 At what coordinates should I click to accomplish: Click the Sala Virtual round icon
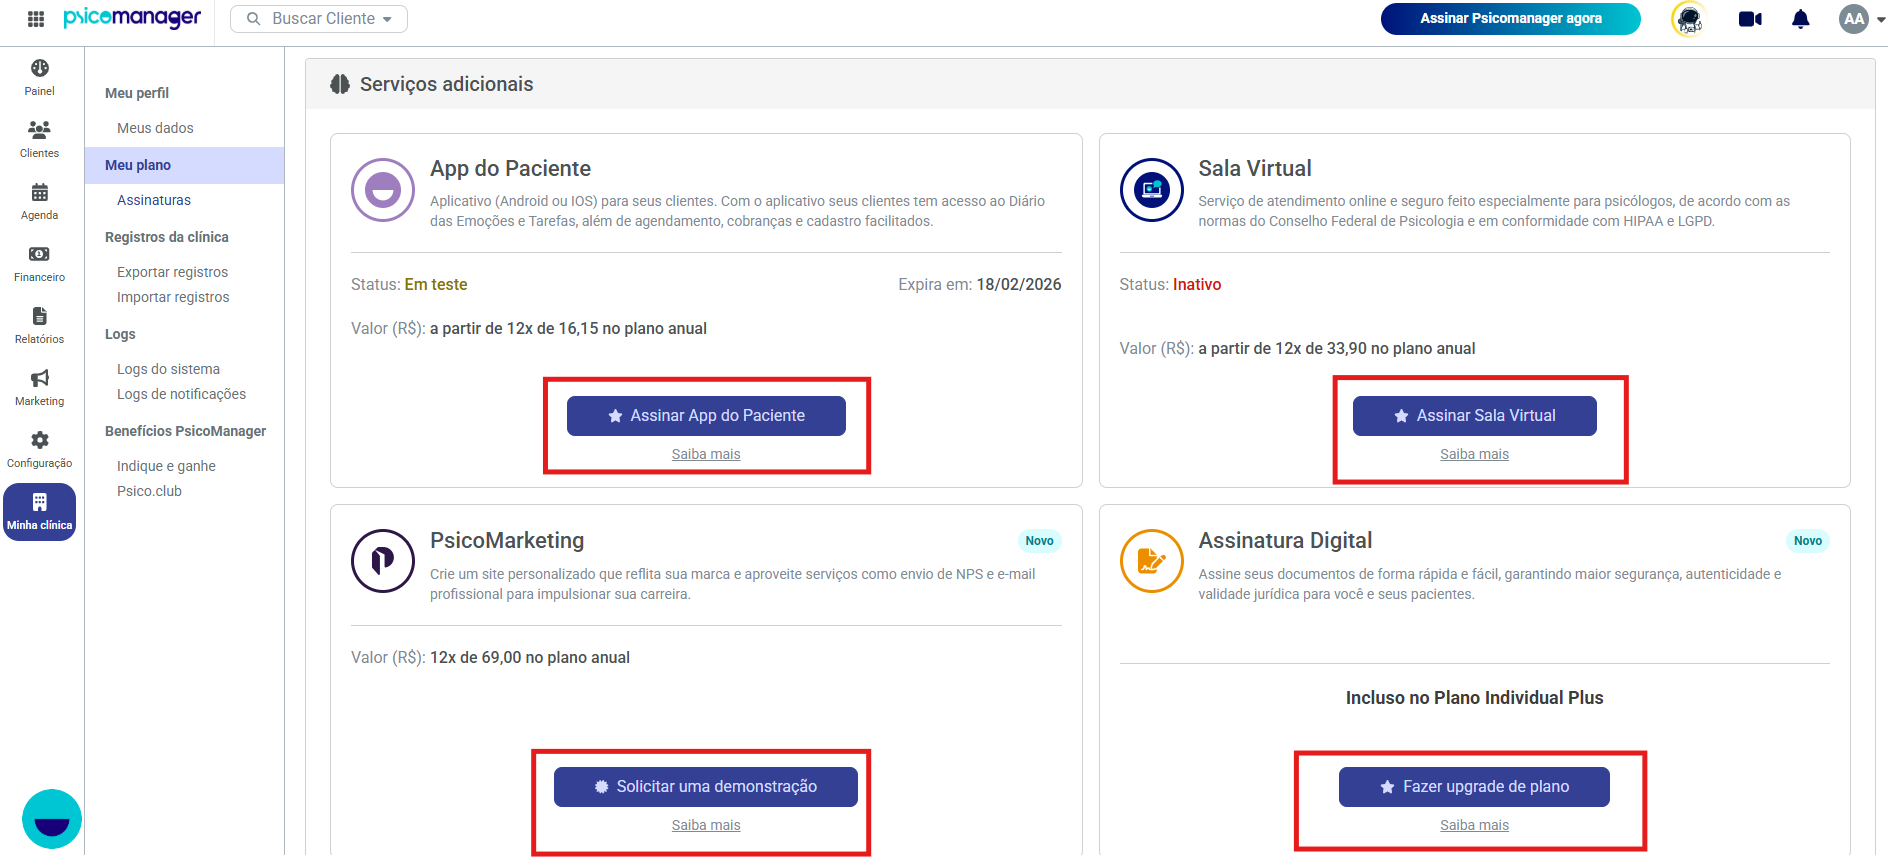[1152, 190]
